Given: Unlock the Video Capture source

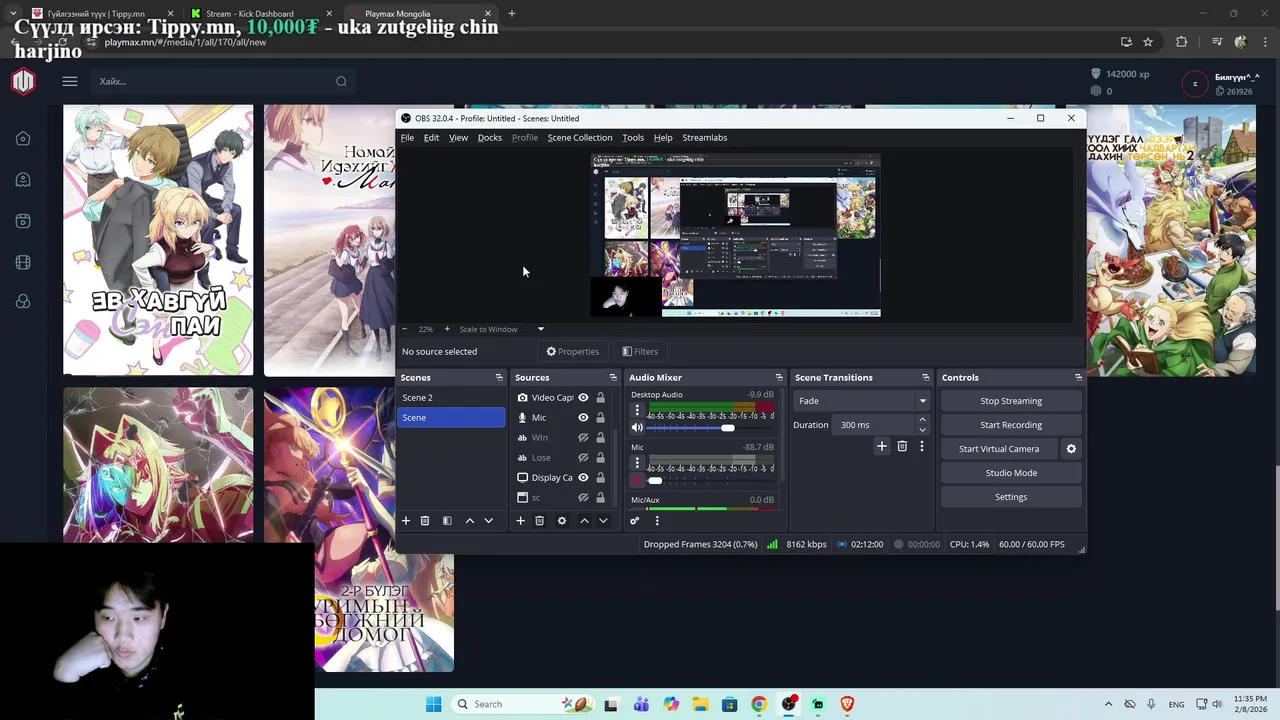Looking at the screenshot, I should [600, 398].
